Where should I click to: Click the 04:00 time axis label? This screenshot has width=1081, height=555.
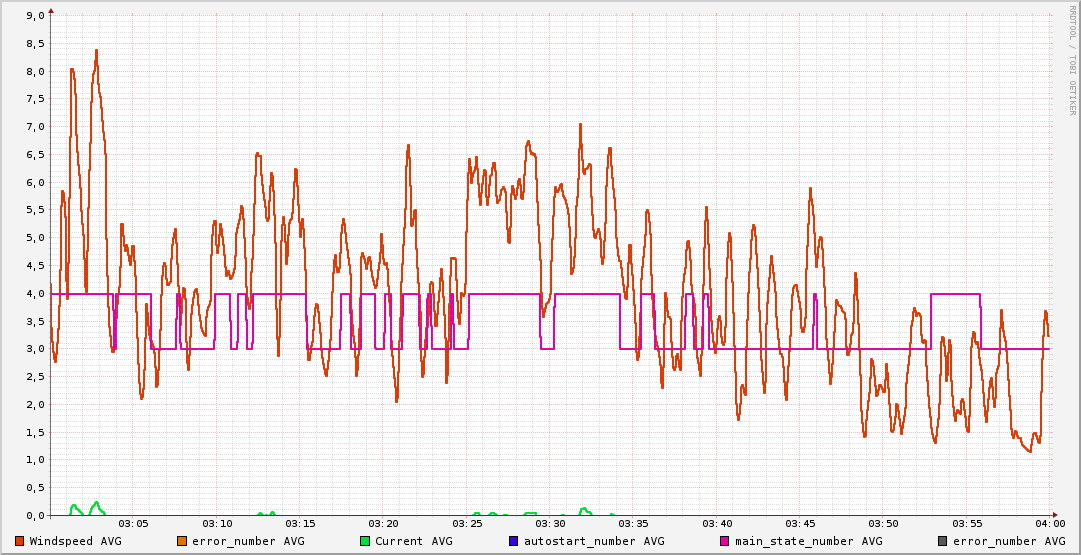[x=1049, y=524]
